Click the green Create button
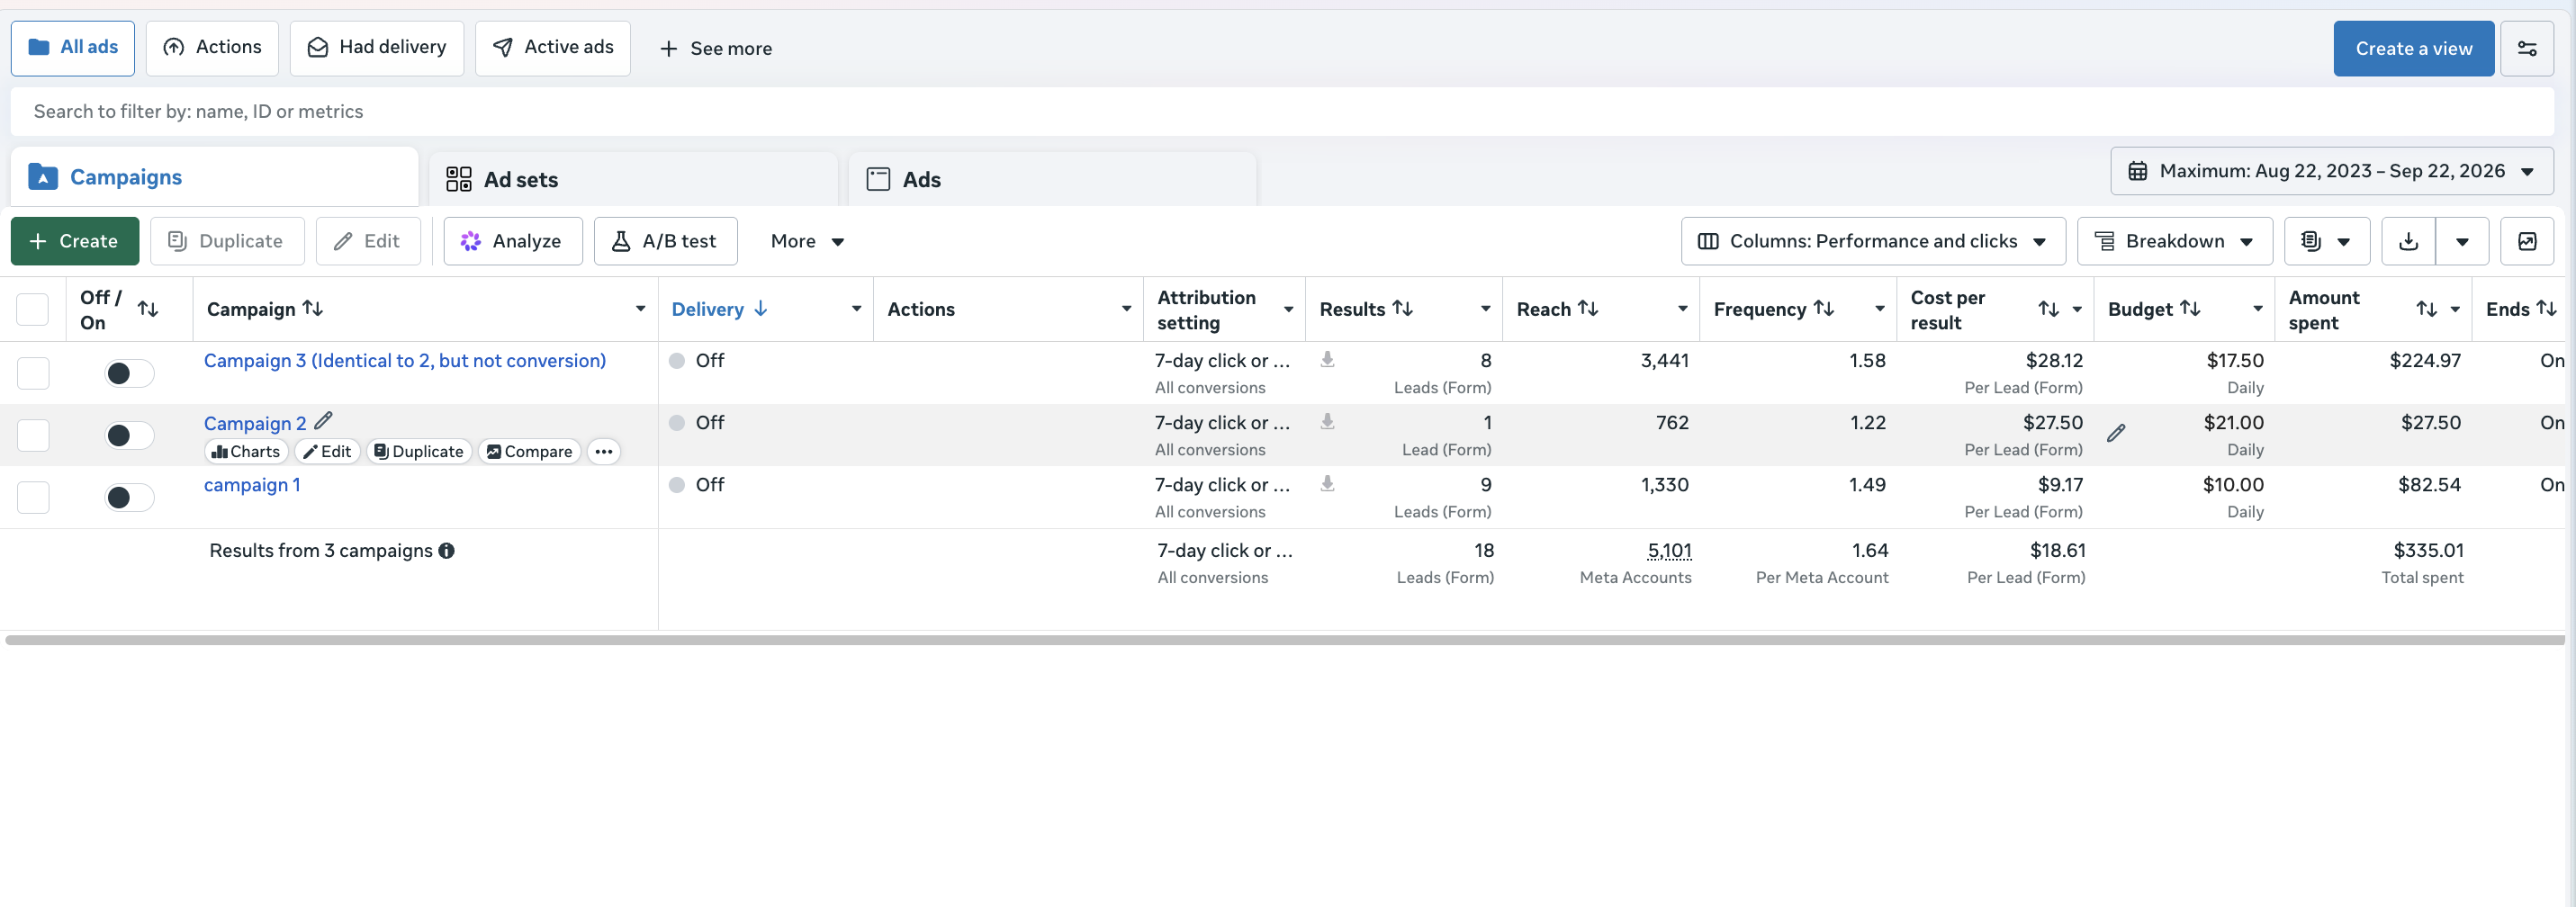 (75, 241)
